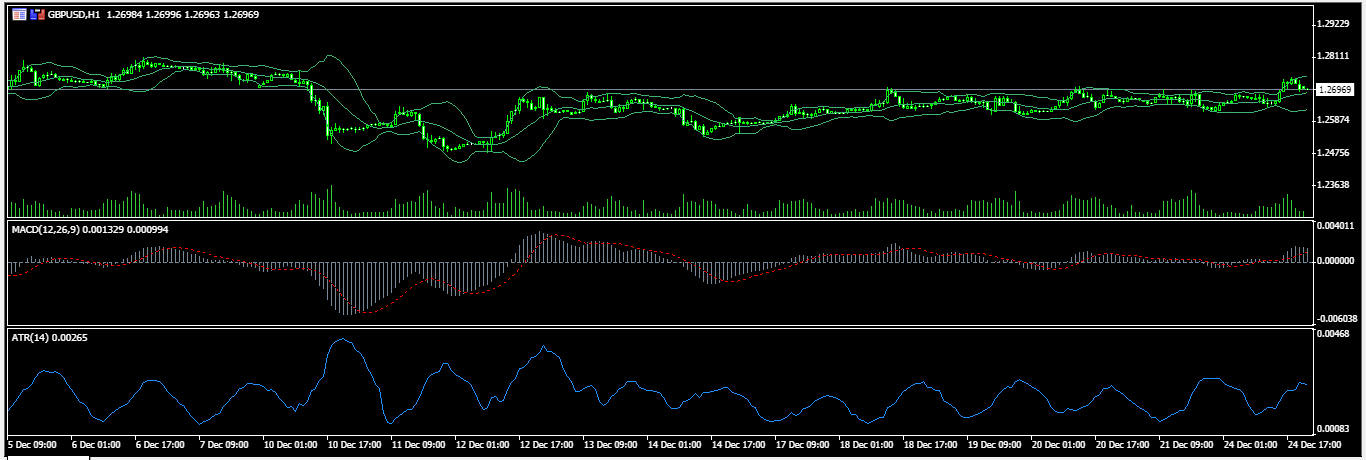The width and height of the screenshot is (1366, 460).
Task: Click the 12 Dec 17:00 time label
Action: [x=545, y=443]
